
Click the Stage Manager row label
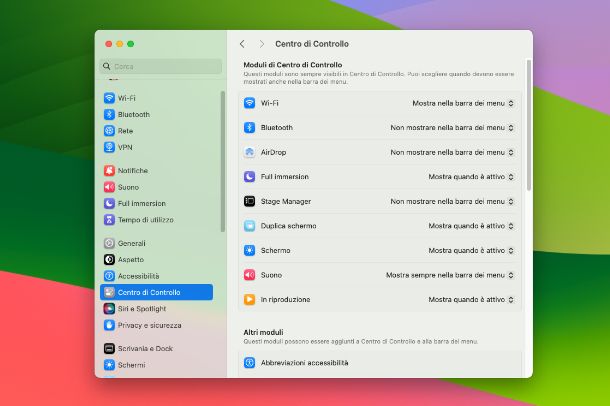click(286, 201)
